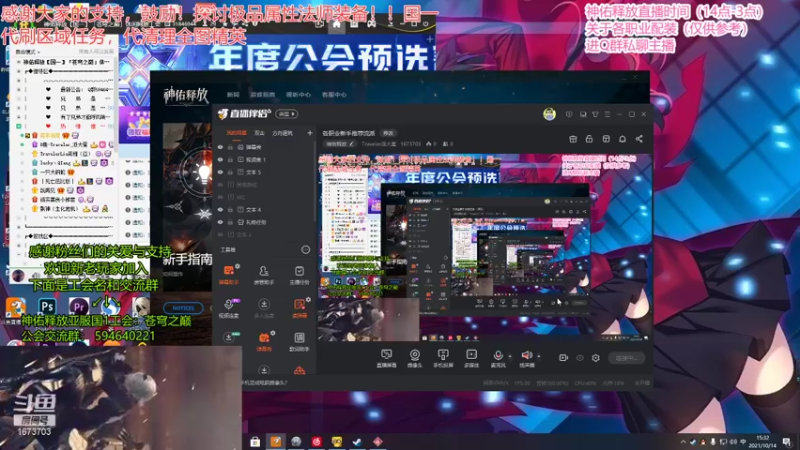Click the padlock icon above the preview
Image resolution: width=800 pixels, height=450 pixels.
(589, 139)
